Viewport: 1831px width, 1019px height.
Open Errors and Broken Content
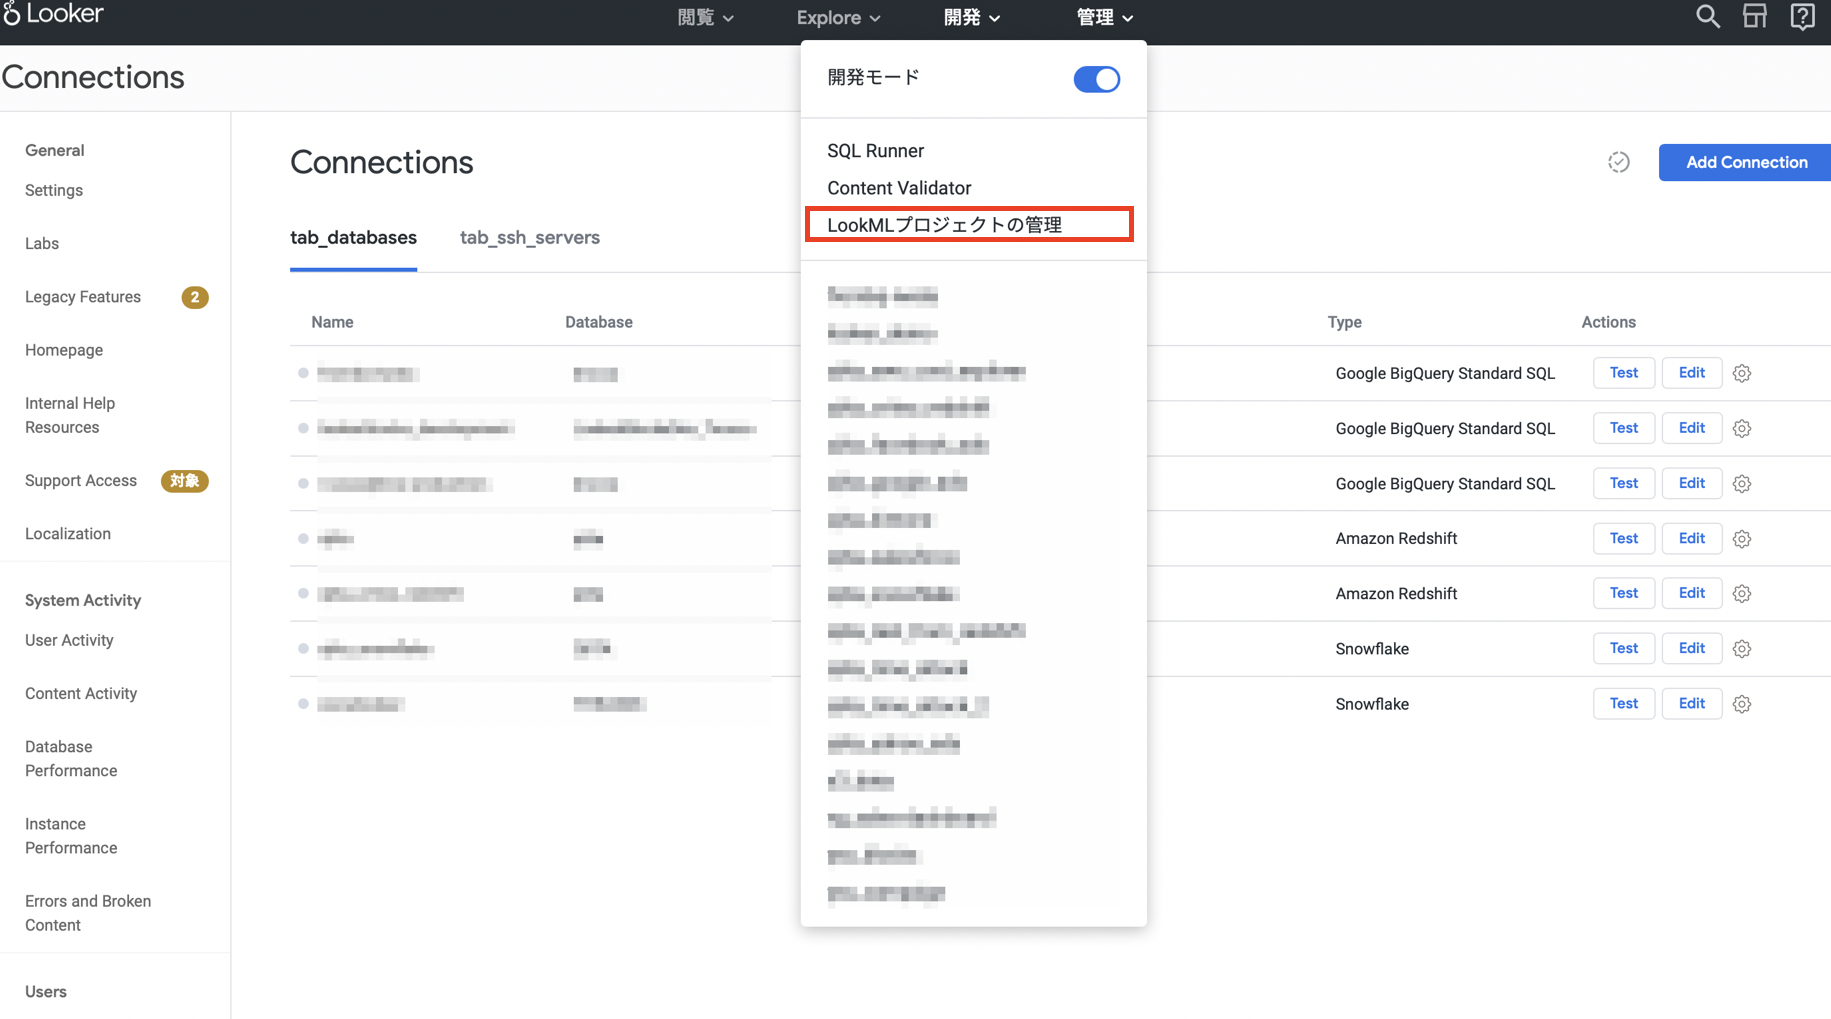[x=88, y=913]
